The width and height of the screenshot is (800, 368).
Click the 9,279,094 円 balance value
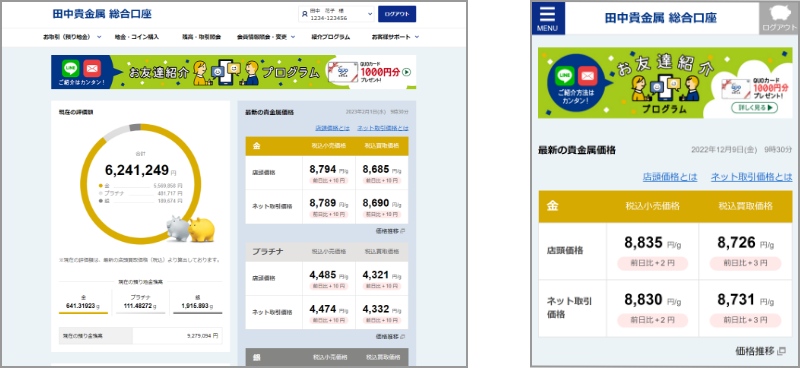(203, 336)
